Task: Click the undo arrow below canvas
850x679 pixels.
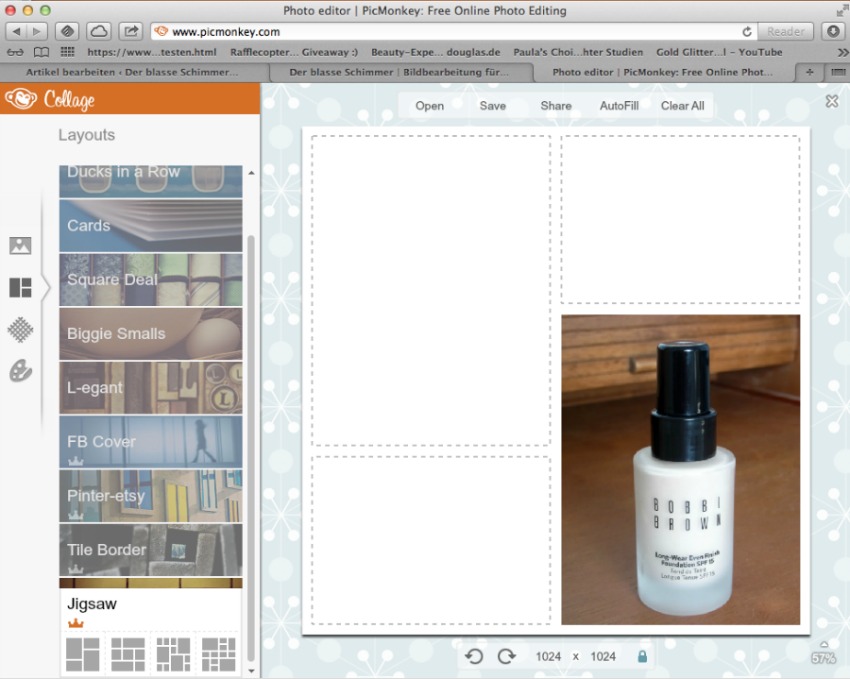Action: (x=474, y=656)
